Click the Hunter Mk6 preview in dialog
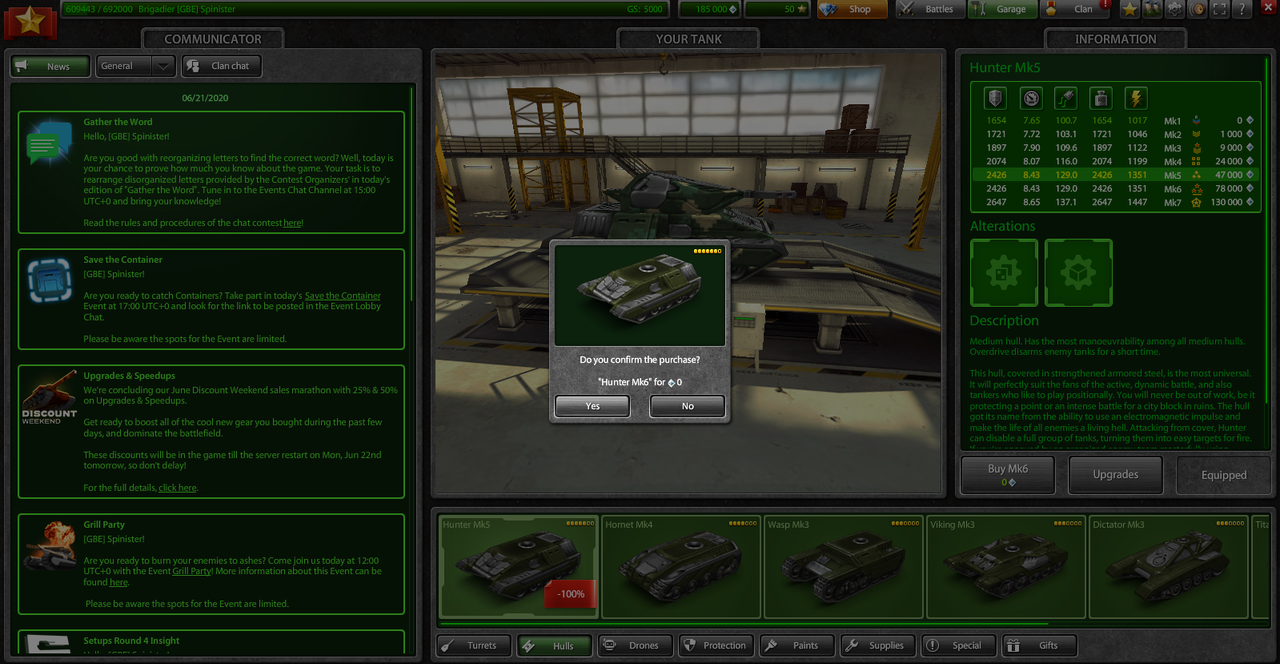 [x=640, y=295]
